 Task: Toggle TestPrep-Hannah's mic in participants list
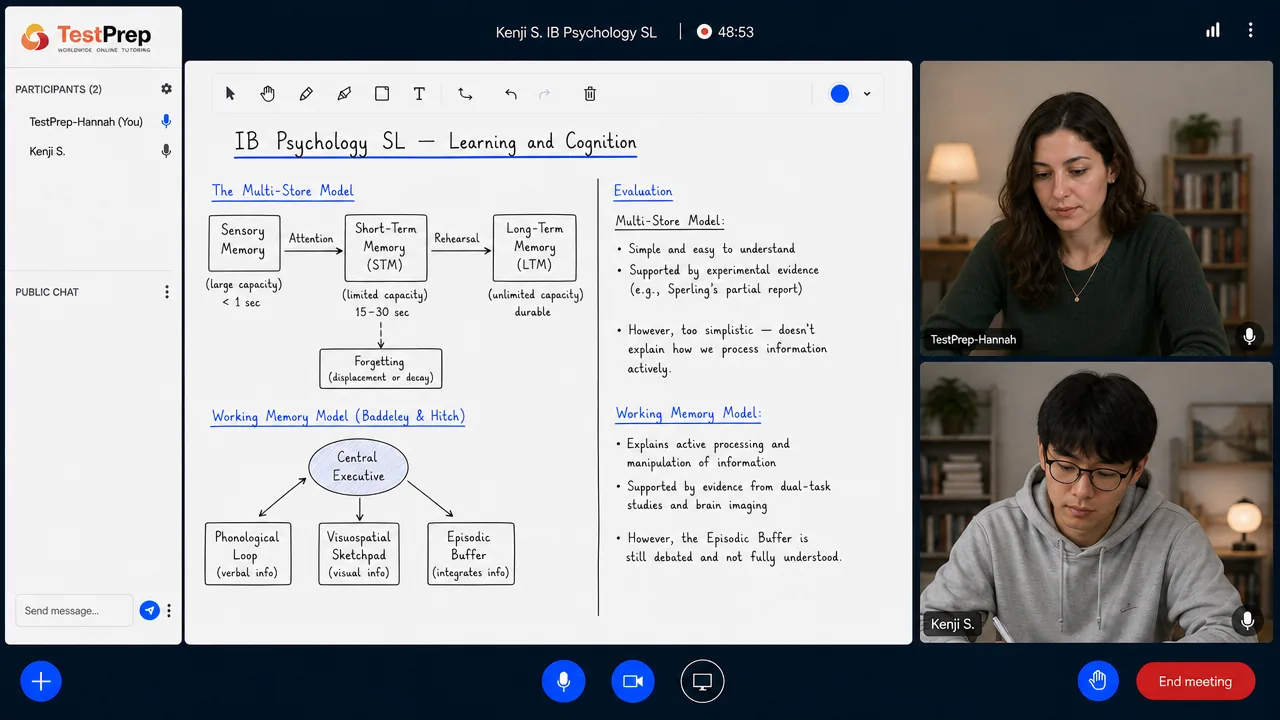click(166, 121)
